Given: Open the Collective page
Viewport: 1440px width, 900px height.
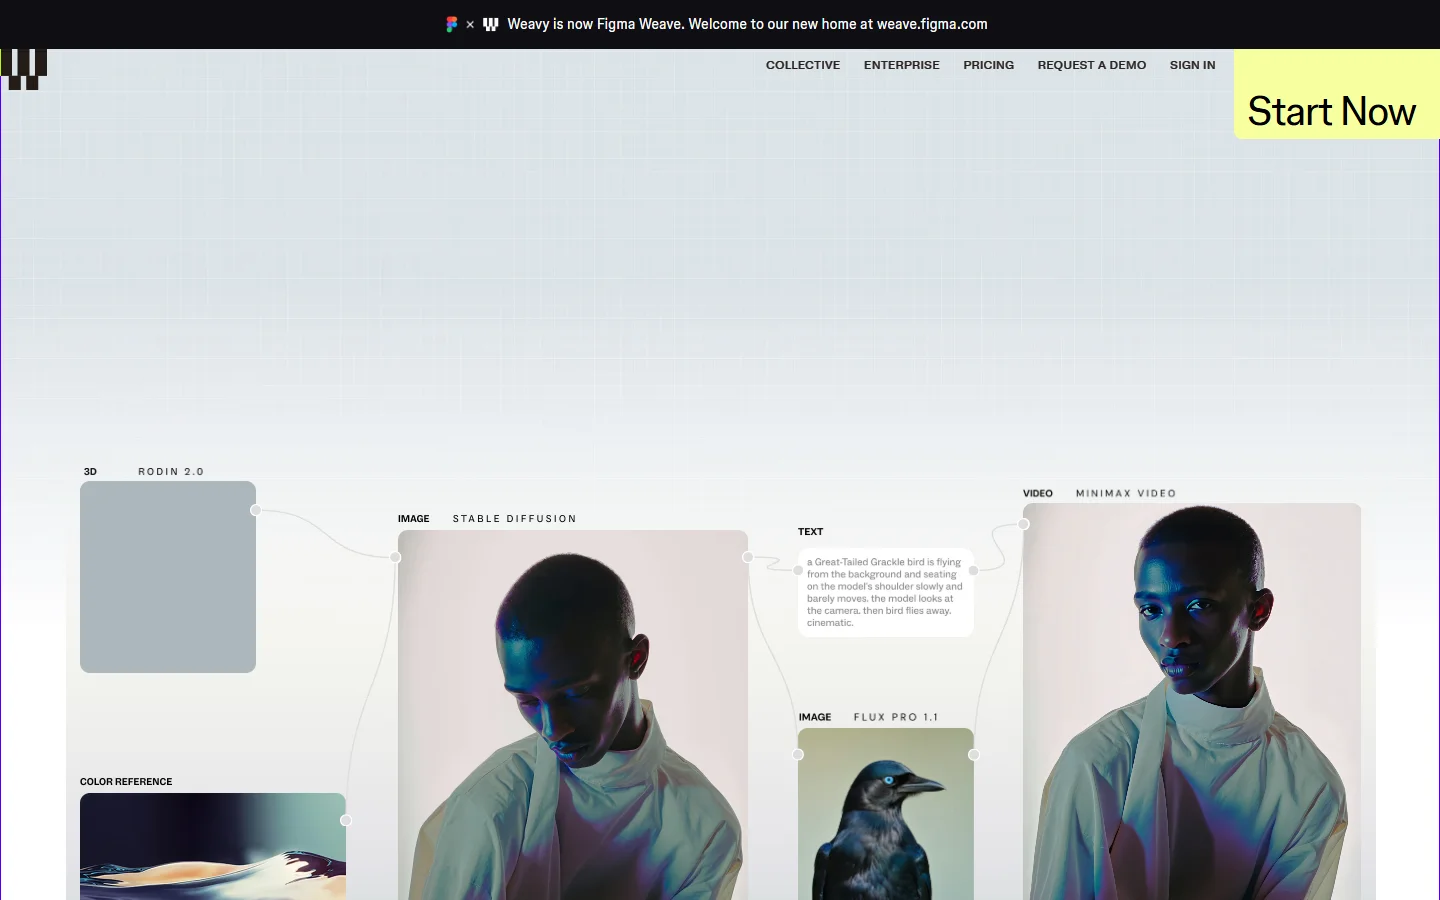Looking at the screenshot, I should pos(803,65).
